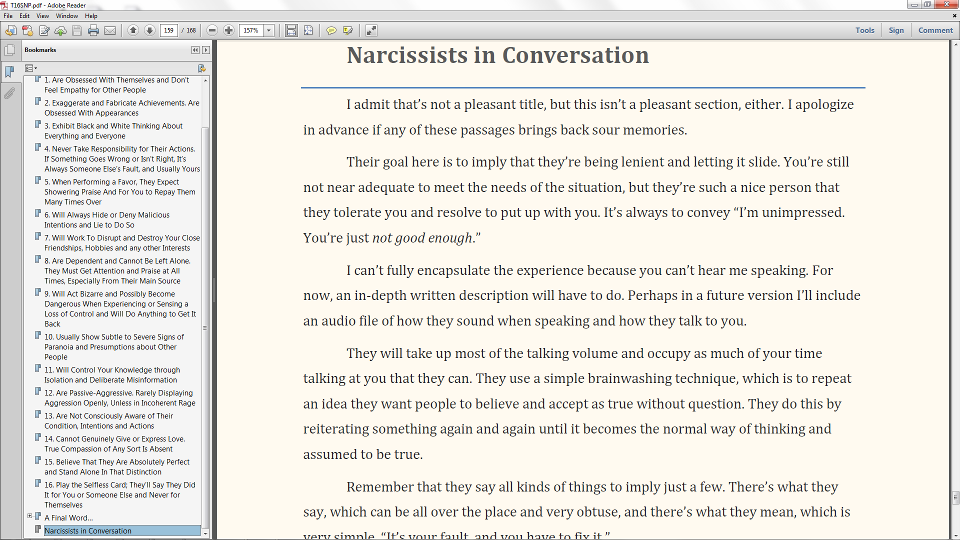Add a sticky note comment
Viewport: 960px width, 540px height.
click(331, 31)
